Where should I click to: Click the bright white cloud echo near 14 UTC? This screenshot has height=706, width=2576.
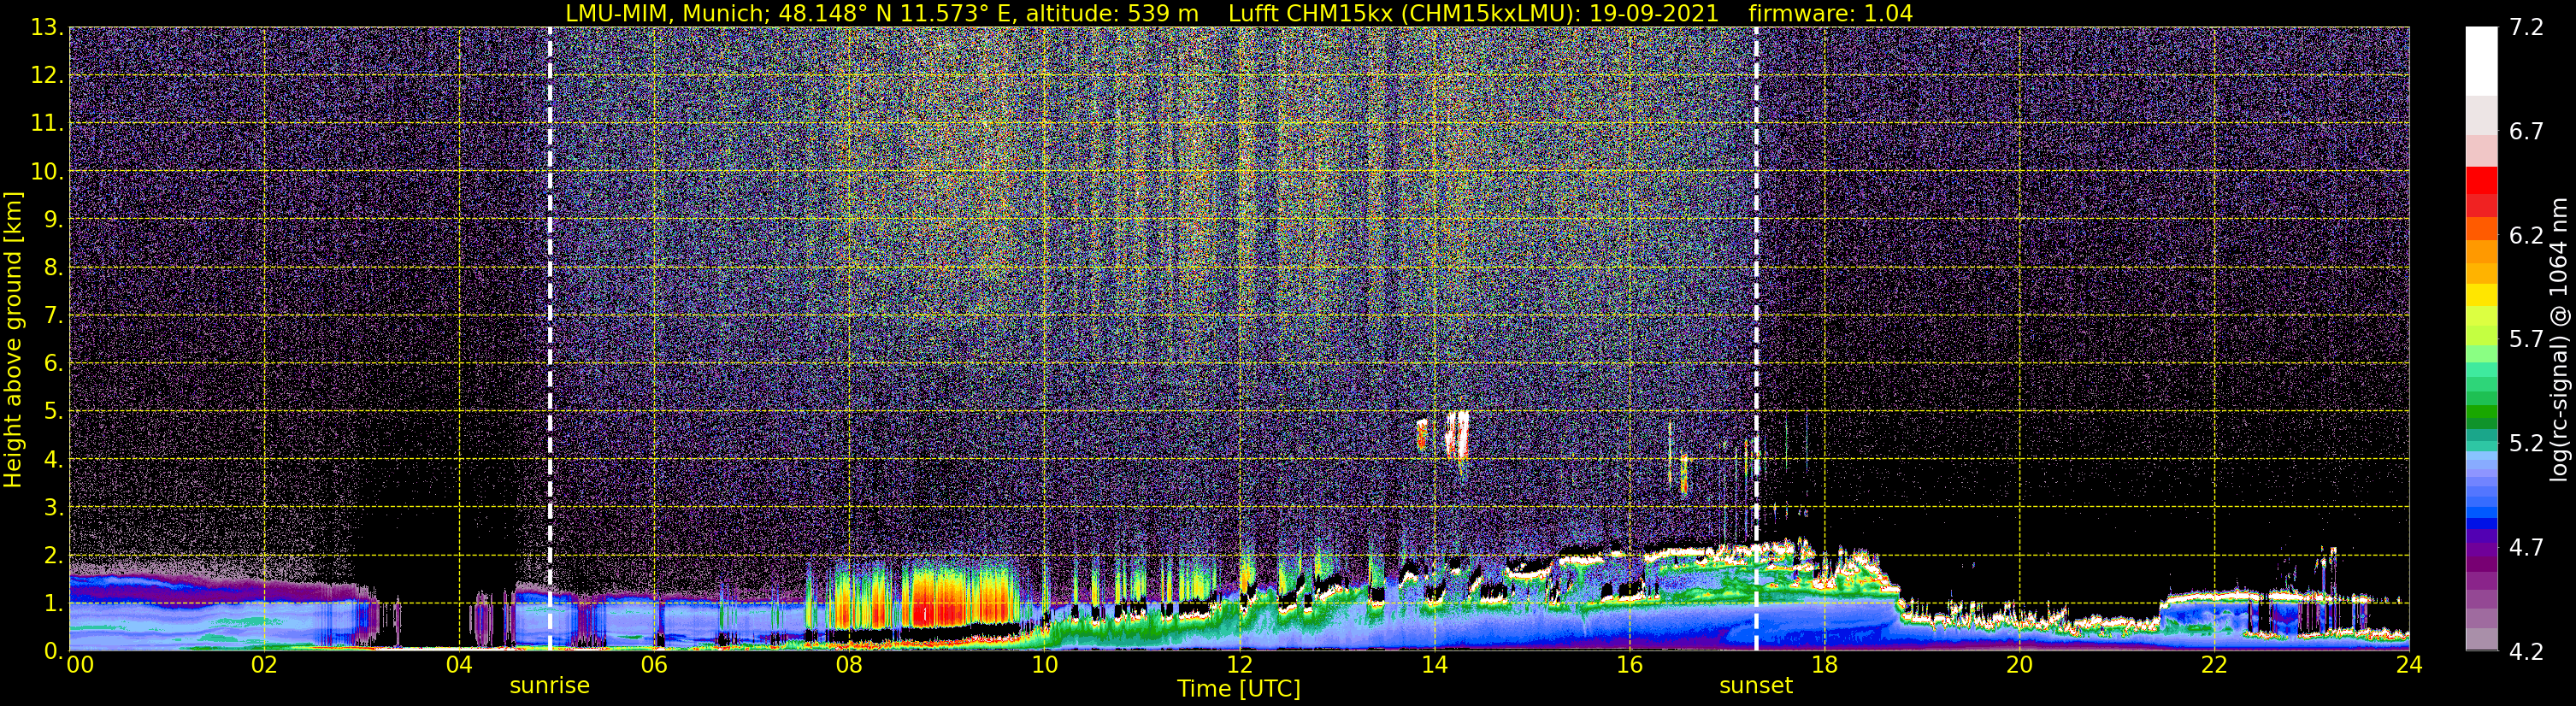1458,434
